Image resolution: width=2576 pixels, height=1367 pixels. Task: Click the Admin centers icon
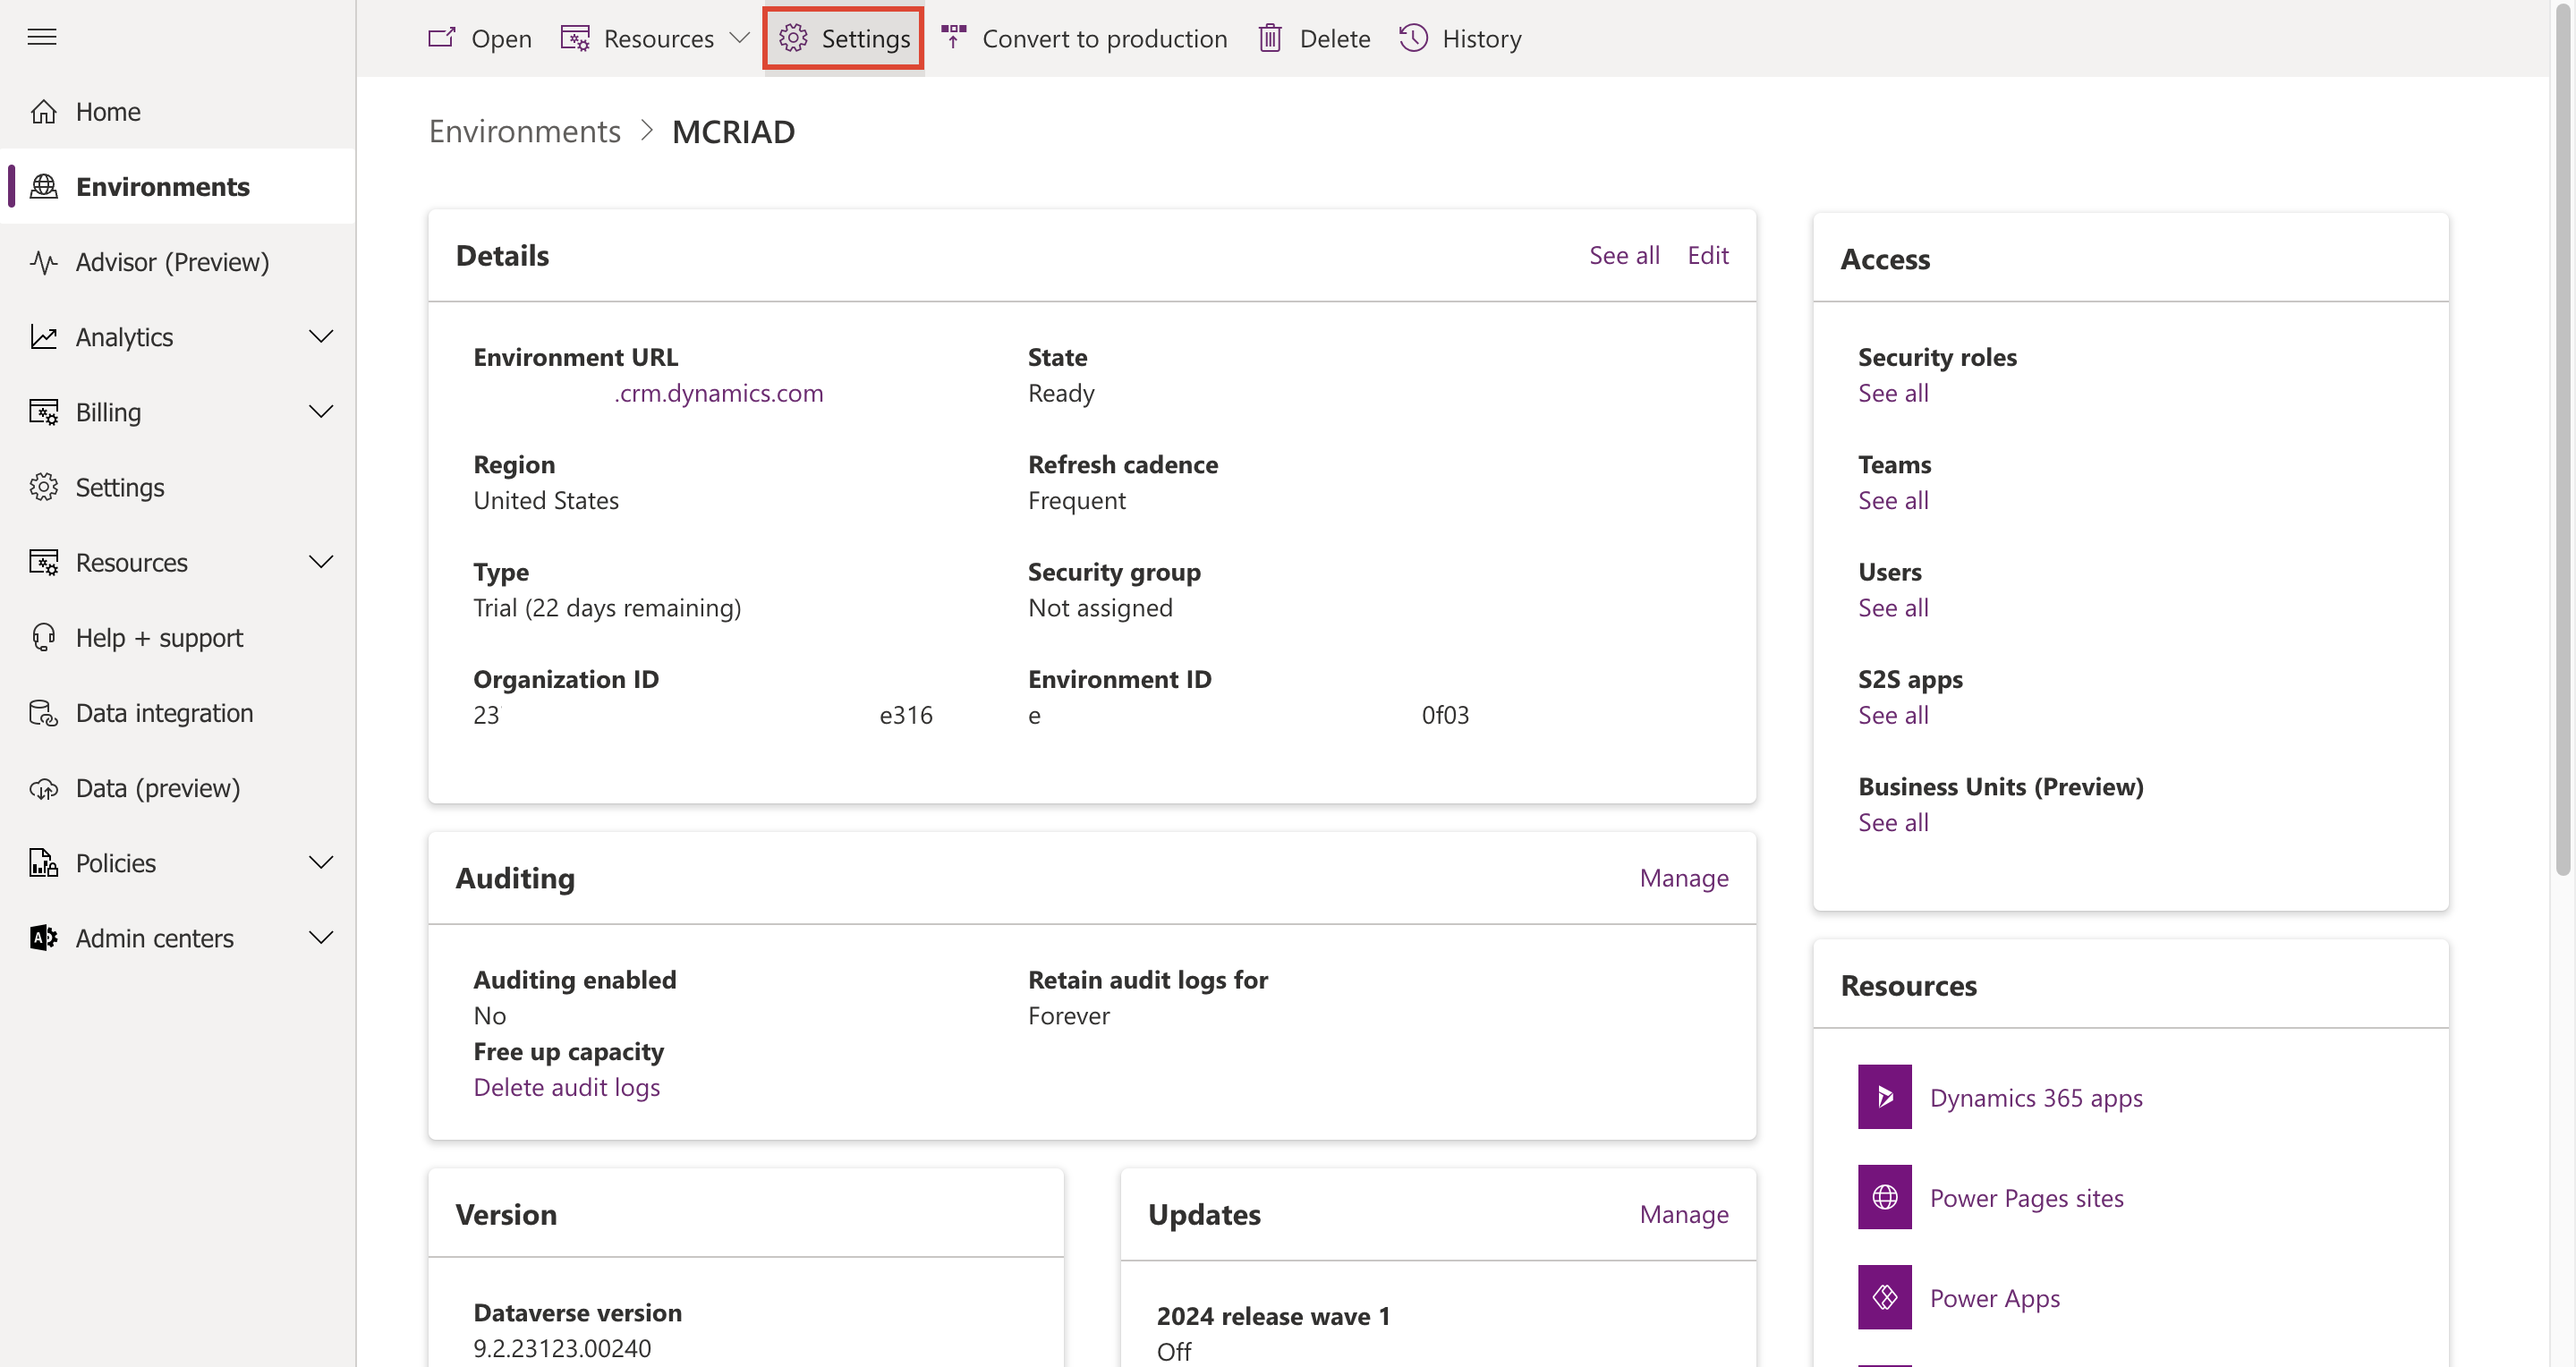pos(43,938)
